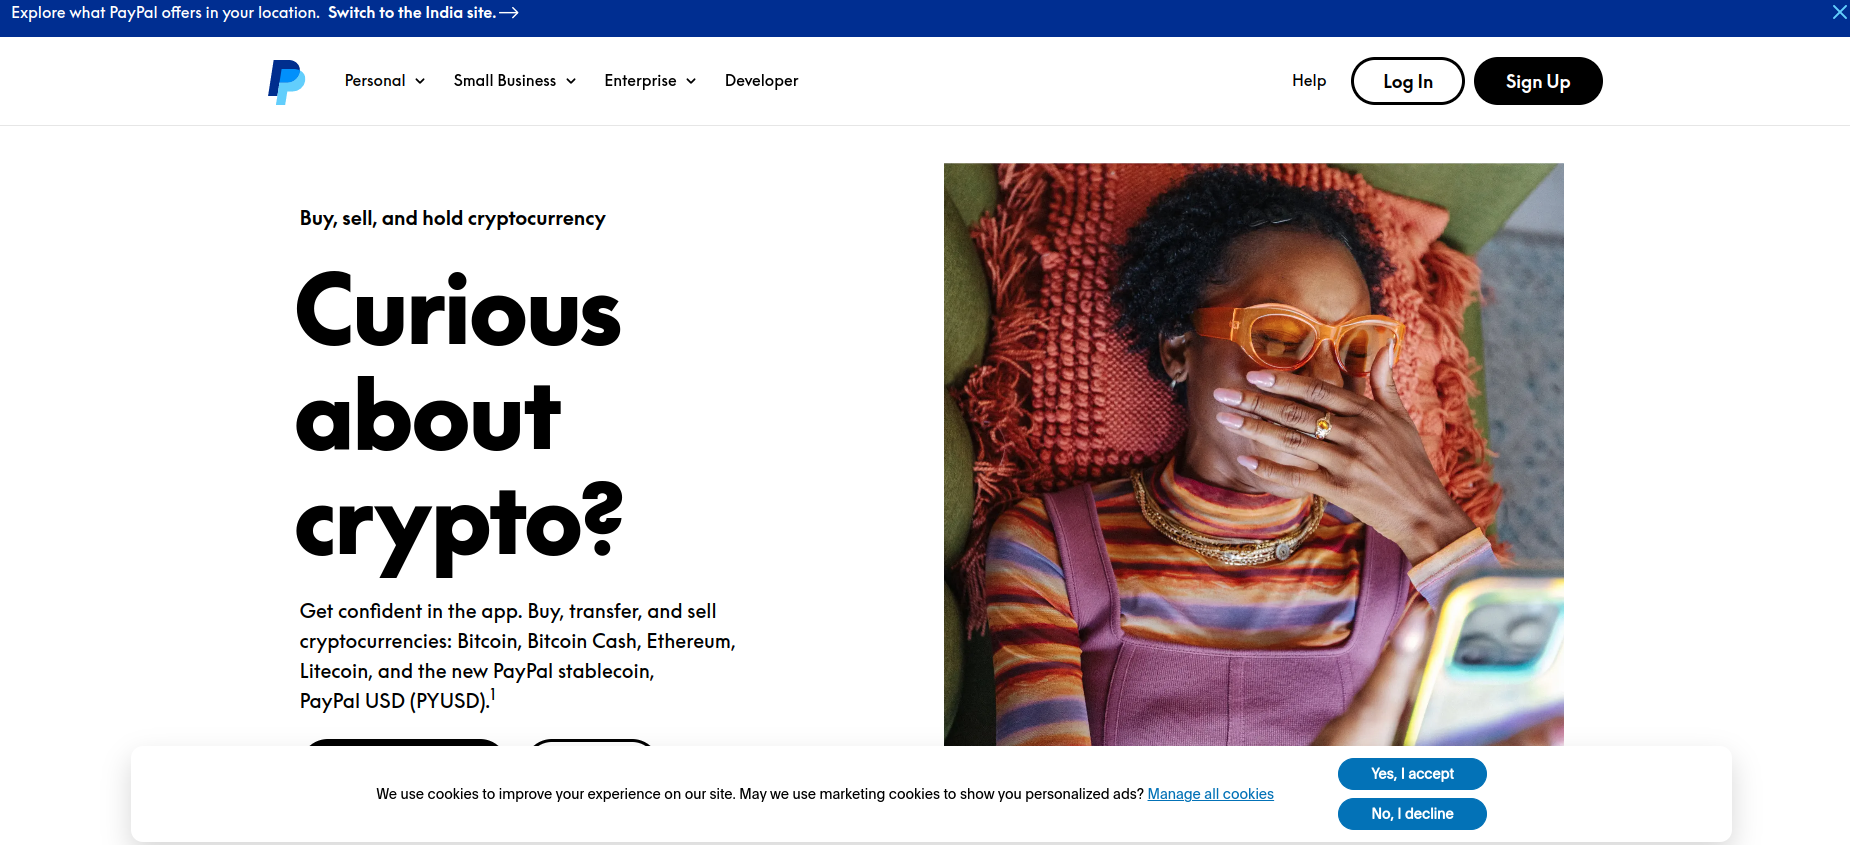Viewport: 1850px width, 845px height.
Task: Open the Small Business dropdown
Action: [x=514, y=81]
